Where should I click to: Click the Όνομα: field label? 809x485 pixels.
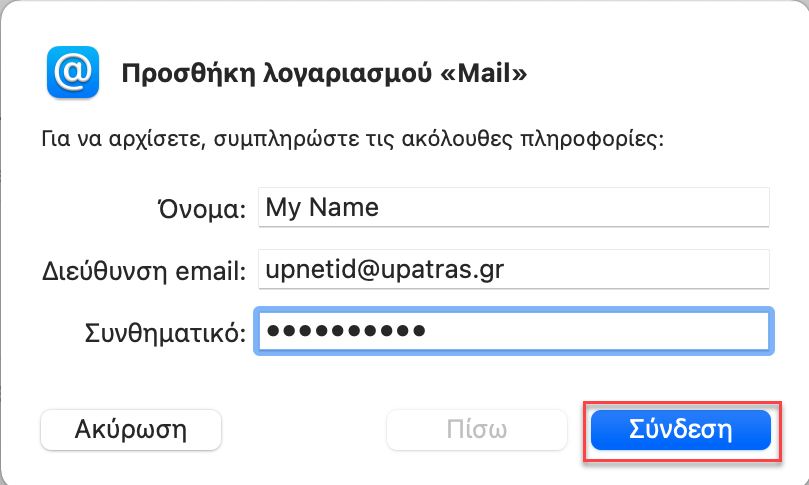pyautogui.click(x=202, y=209)
